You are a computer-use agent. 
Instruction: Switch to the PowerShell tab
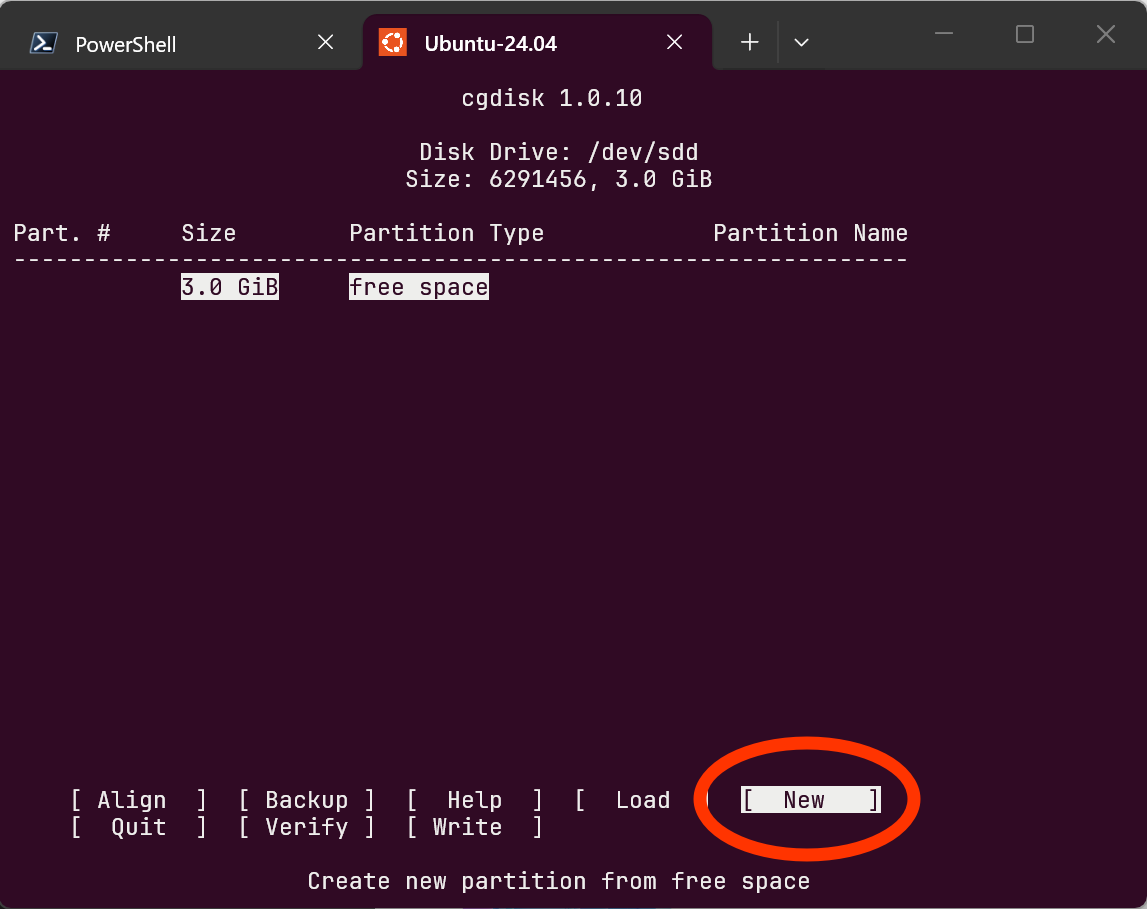[183, 43]
